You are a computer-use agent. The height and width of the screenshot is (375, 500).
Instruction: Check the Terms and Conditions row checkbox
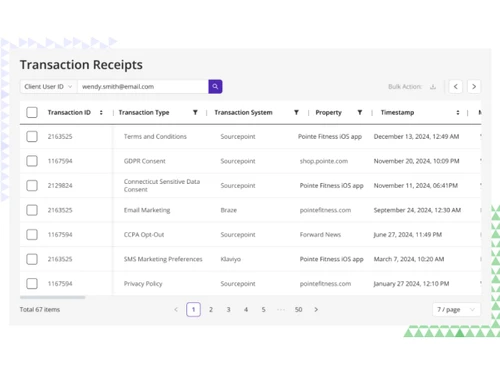tap(32, 136)
